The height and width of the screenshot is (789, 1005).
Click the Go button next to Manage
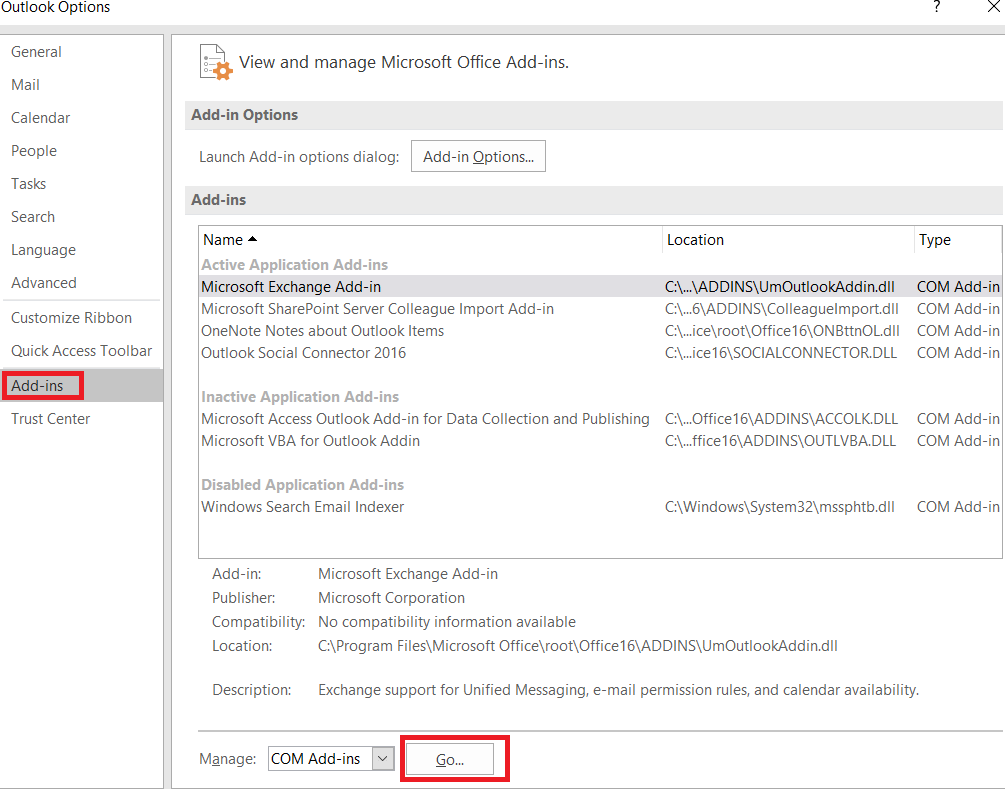pyautogui.click(x=450, y=760)
